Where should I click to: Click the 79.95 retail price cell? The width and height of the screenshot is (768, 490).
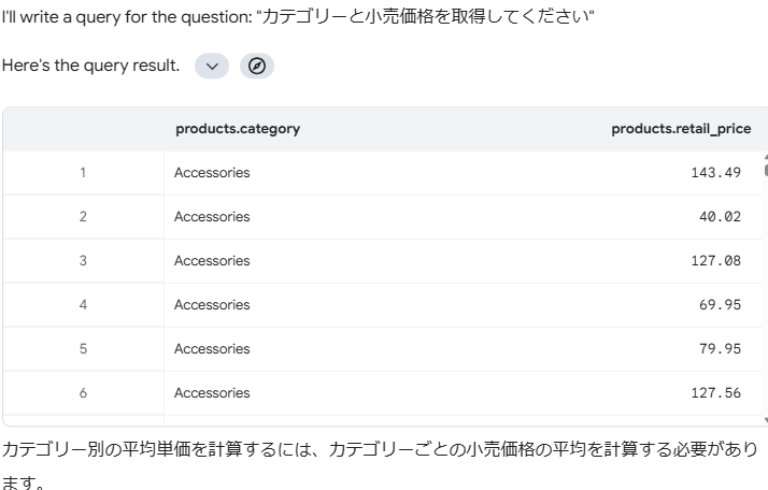coord(720,349)
